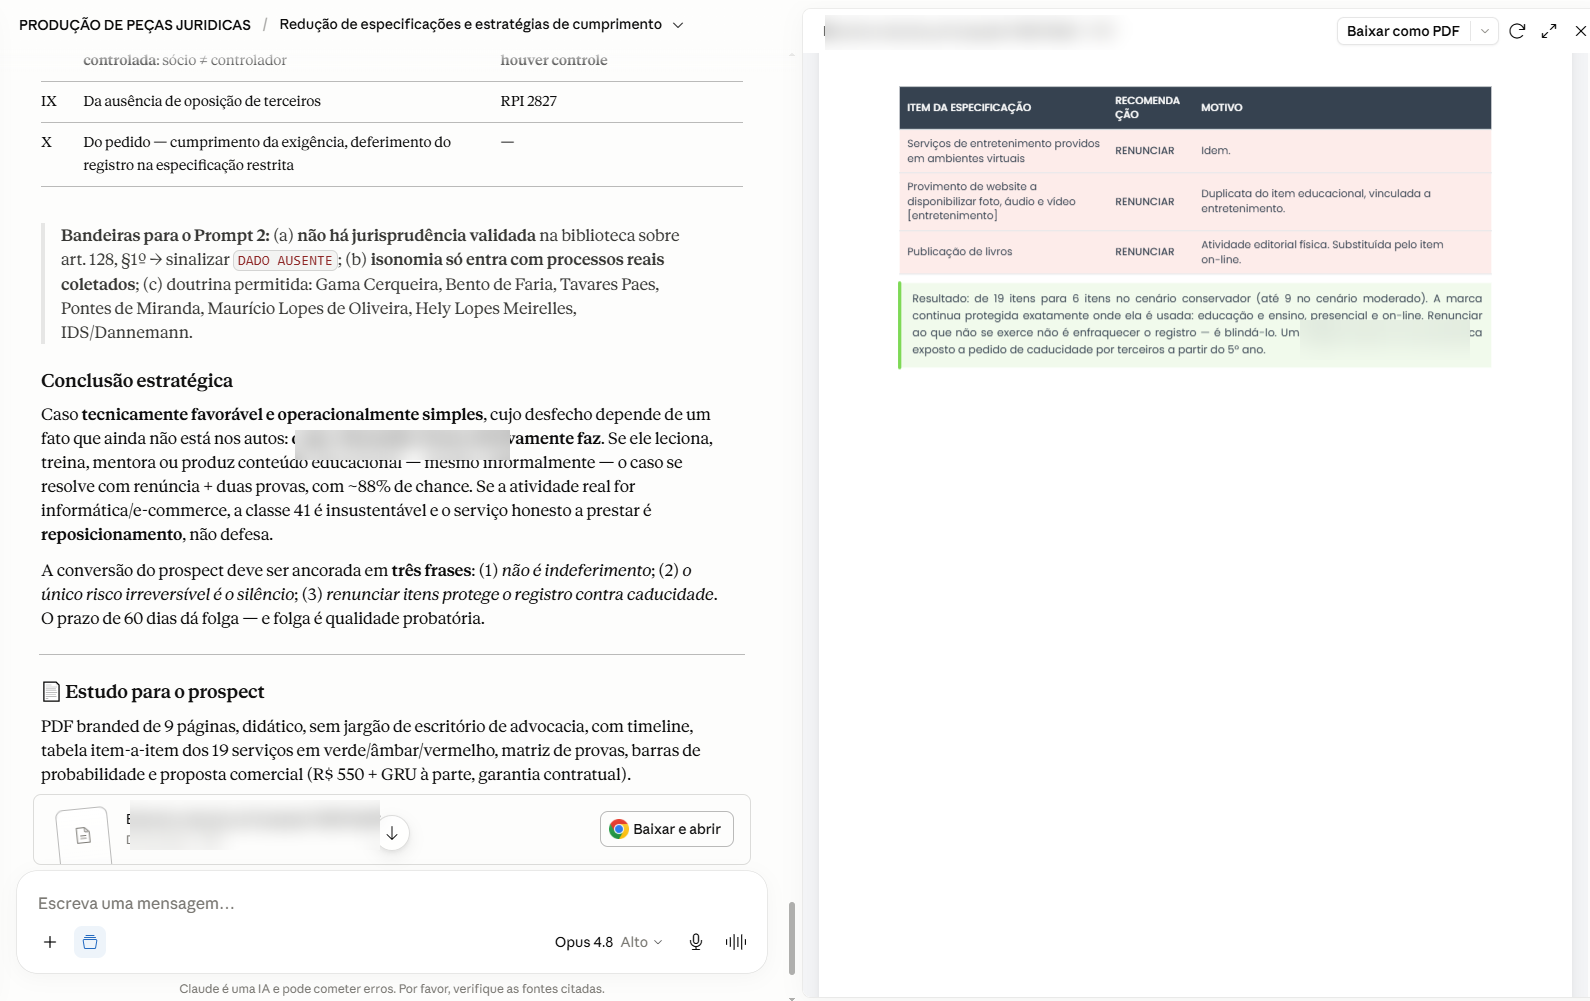Click the green Resultado summary box in PDF
1590x1001 pixels.
(1195, 324)
